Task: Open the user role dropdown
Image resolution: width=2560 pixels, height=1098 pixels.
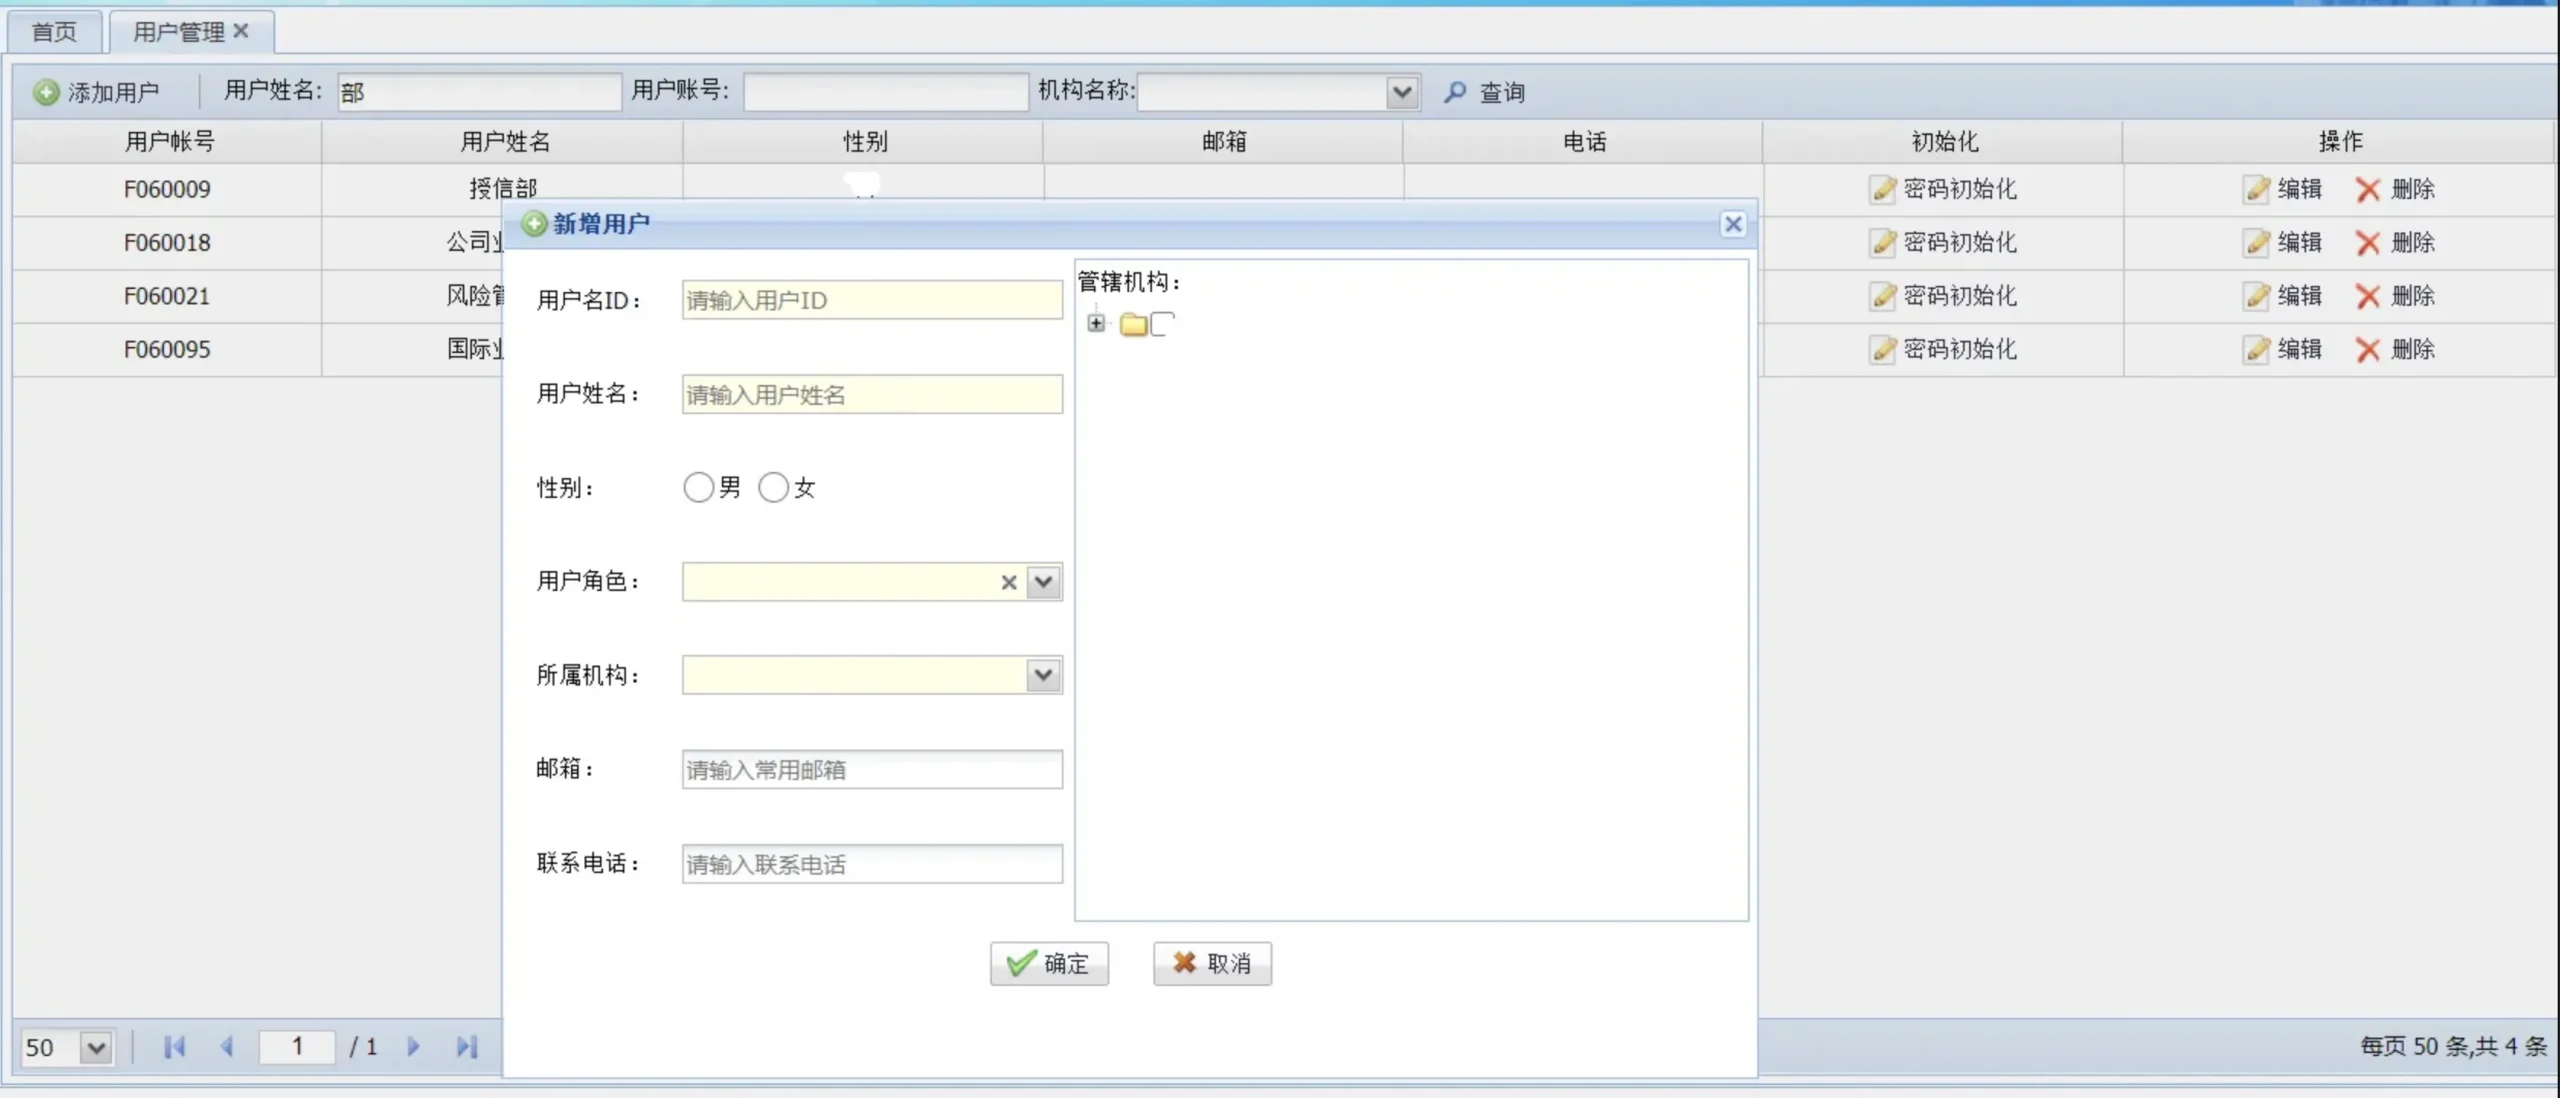Action: click(x=1043, y=582)
